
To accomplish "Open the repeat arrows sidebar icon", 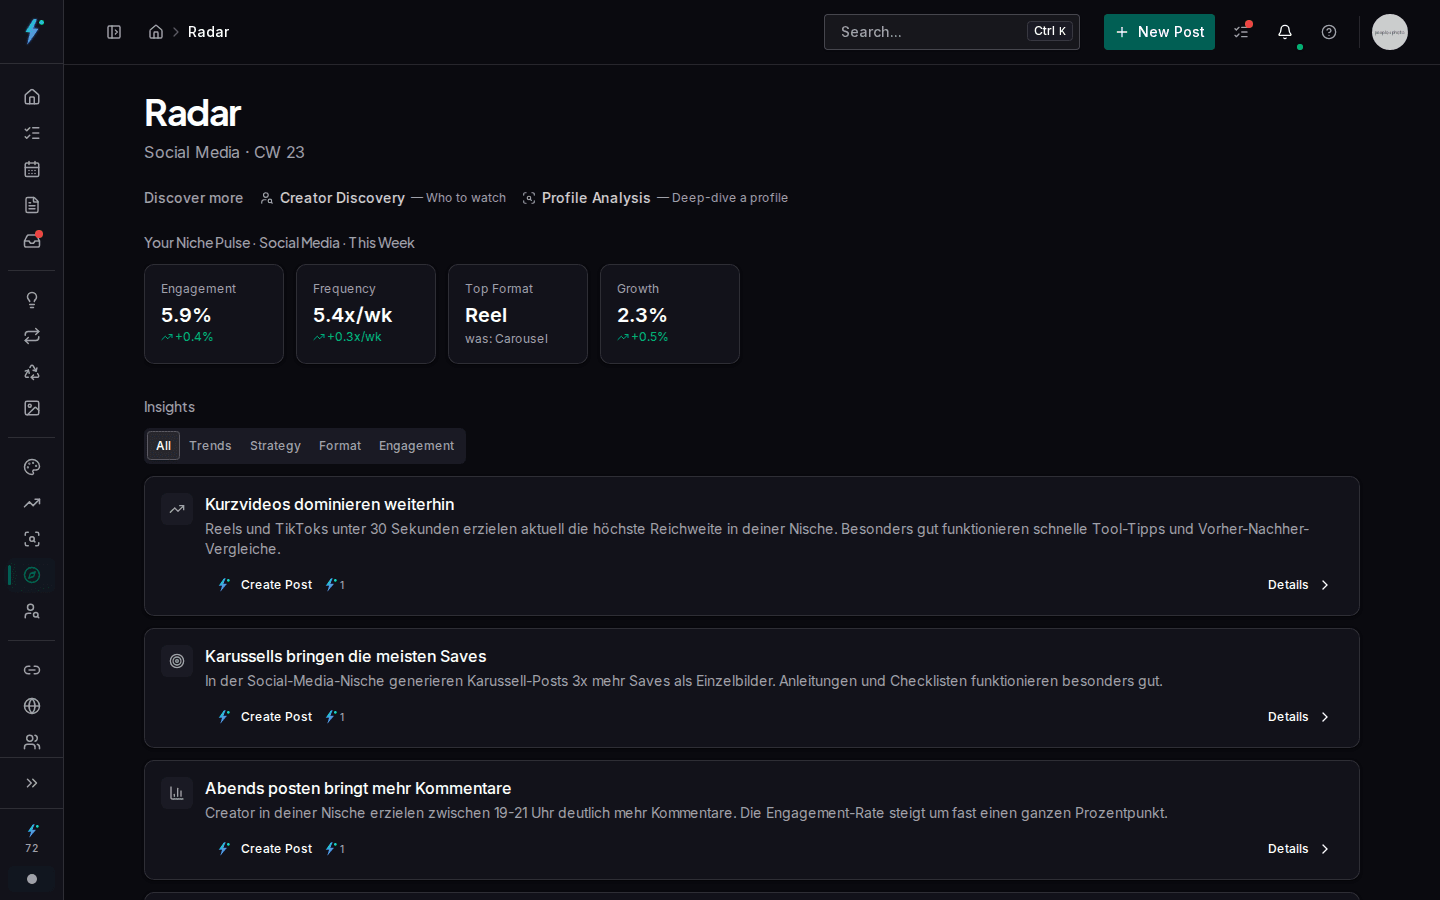I will pos(32,336).
